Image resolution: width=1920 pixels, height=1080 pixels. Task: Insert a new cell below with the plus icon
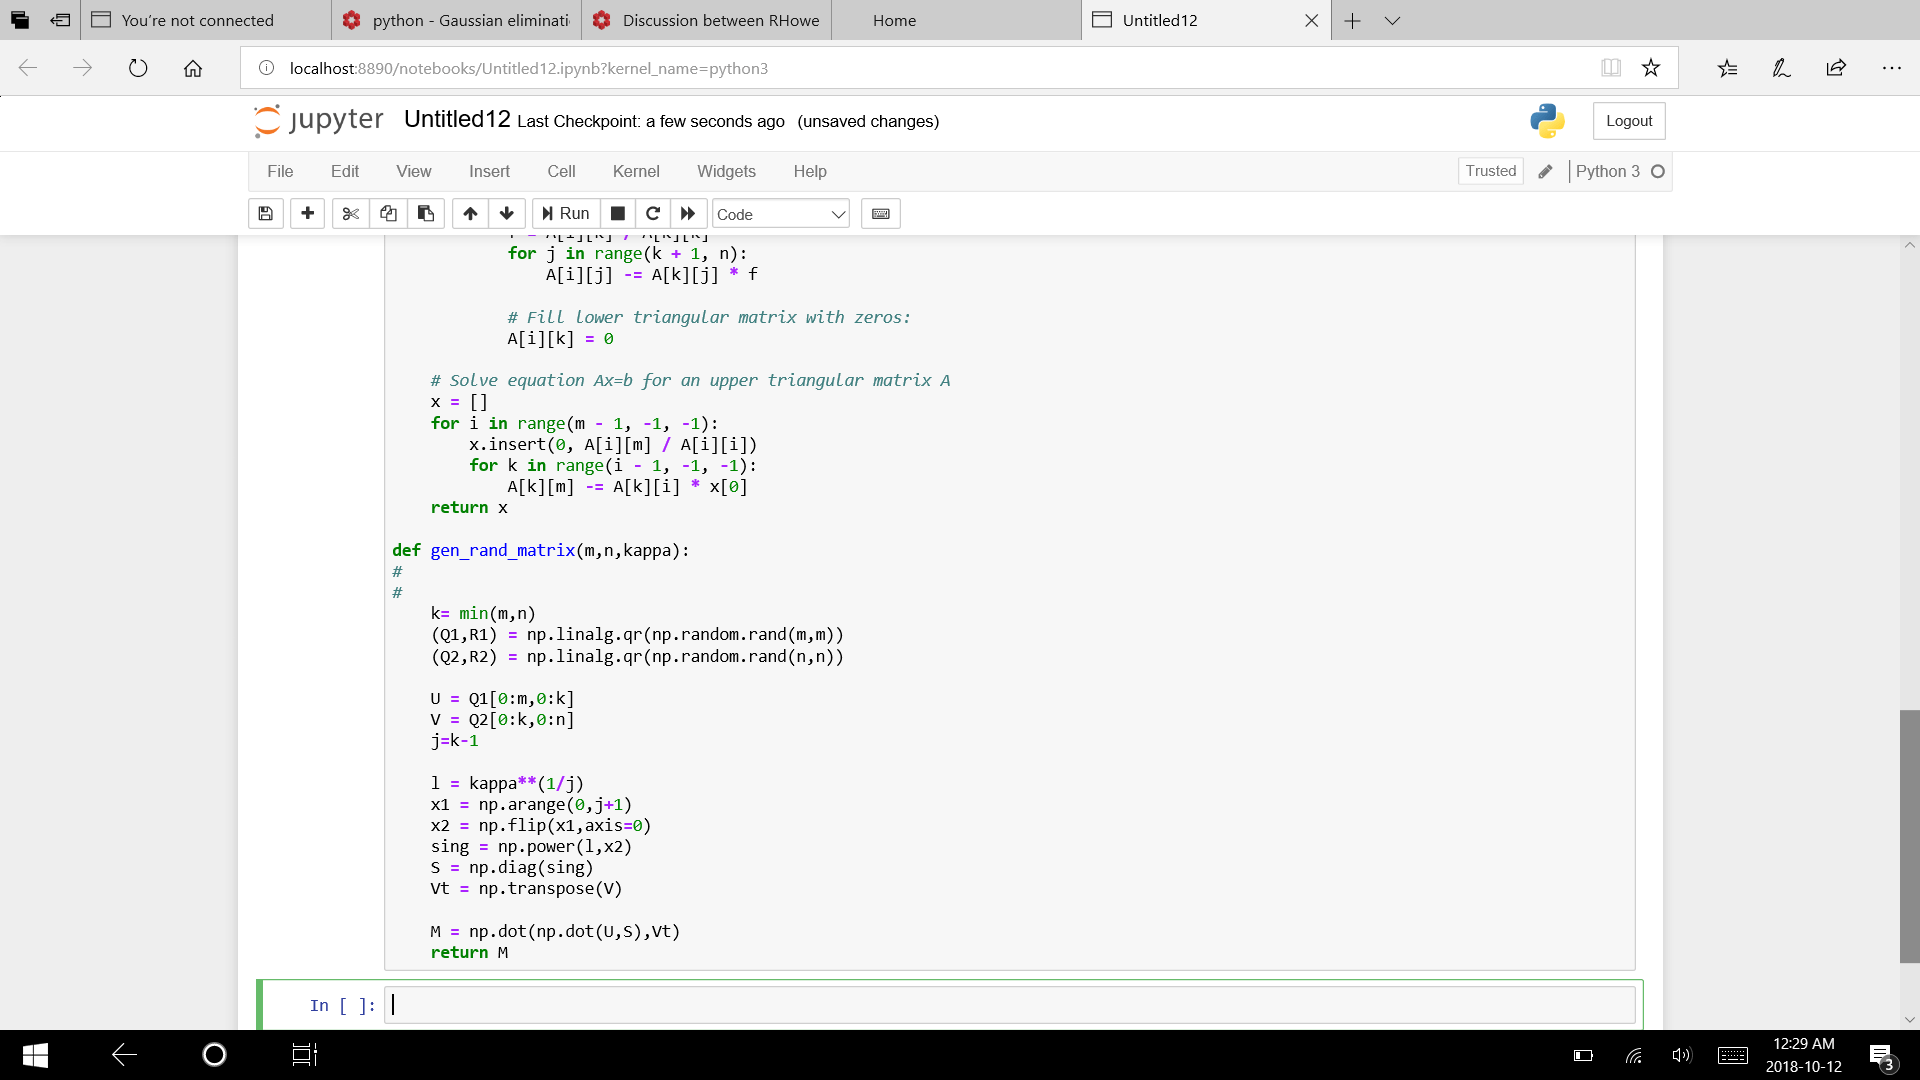click(x=307, y=213)
